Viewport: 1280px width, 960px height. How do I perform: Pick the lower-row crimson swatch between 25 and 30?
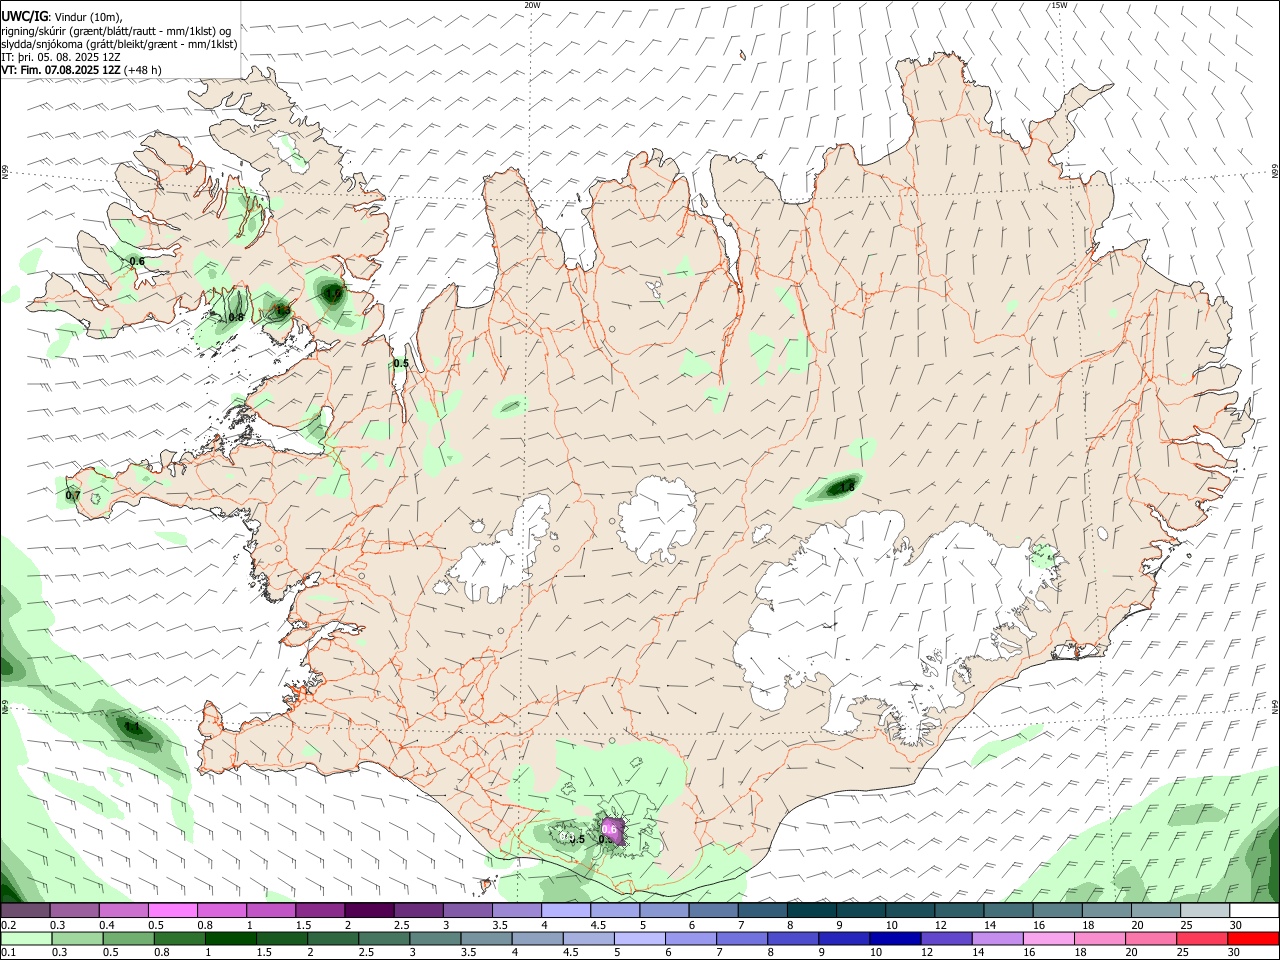(1201, 939)
